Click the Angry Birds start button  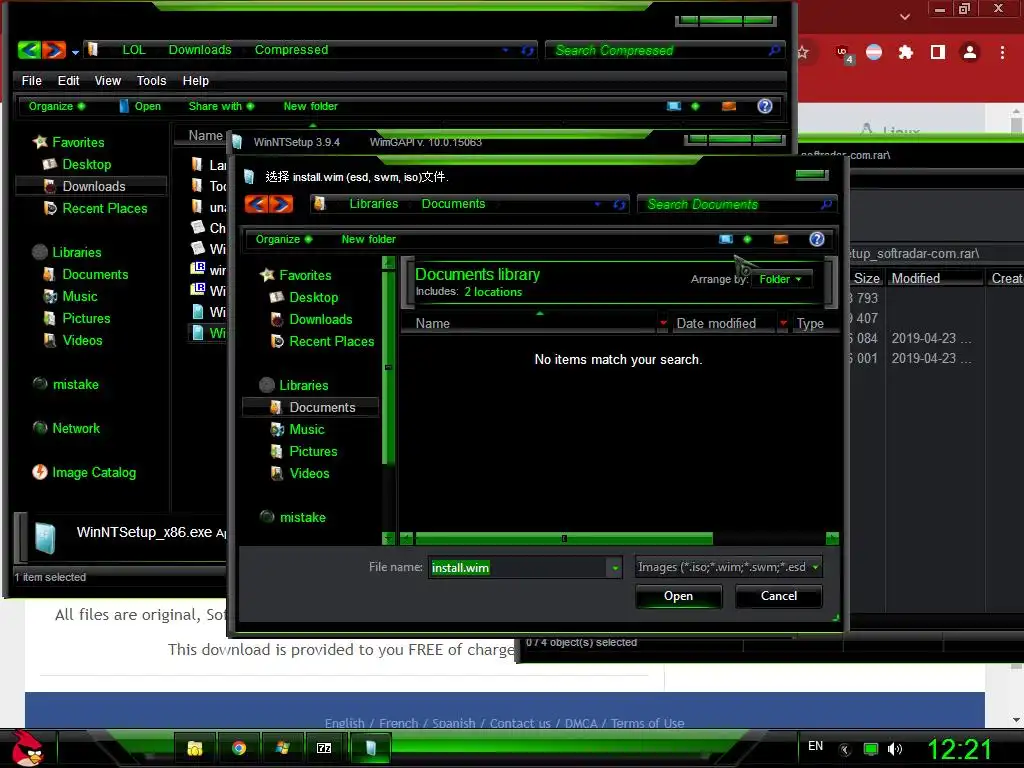click(x=26, y=748)
